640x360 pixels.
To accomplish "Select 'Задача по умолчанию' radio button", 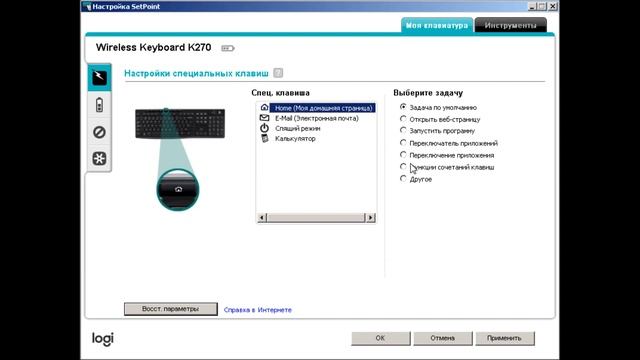I will [x=403, y=107].
